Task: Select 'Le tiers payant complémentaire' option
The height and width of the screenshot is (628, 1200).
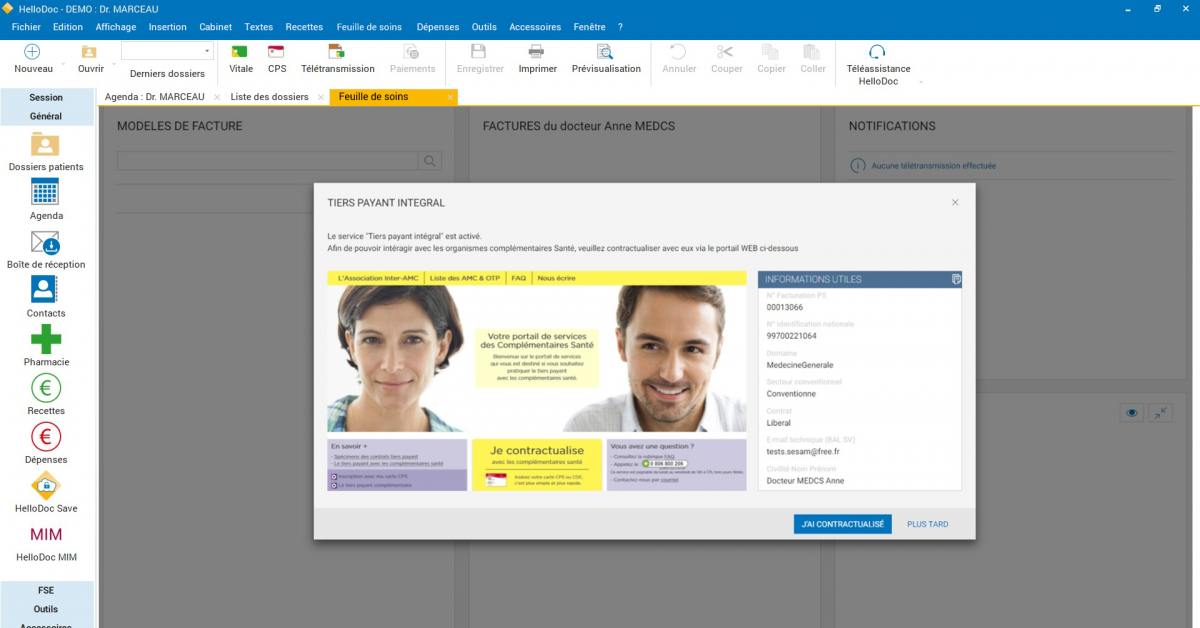Action: (373, 485)
